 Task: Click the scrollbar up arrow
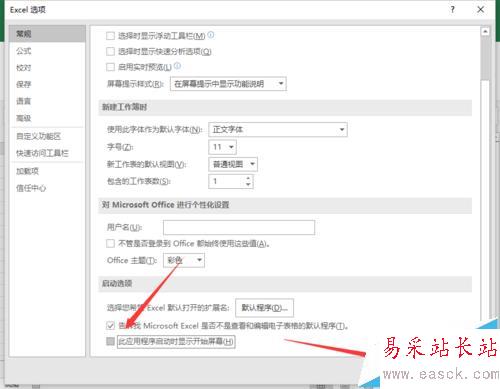(x=485, y=32)
